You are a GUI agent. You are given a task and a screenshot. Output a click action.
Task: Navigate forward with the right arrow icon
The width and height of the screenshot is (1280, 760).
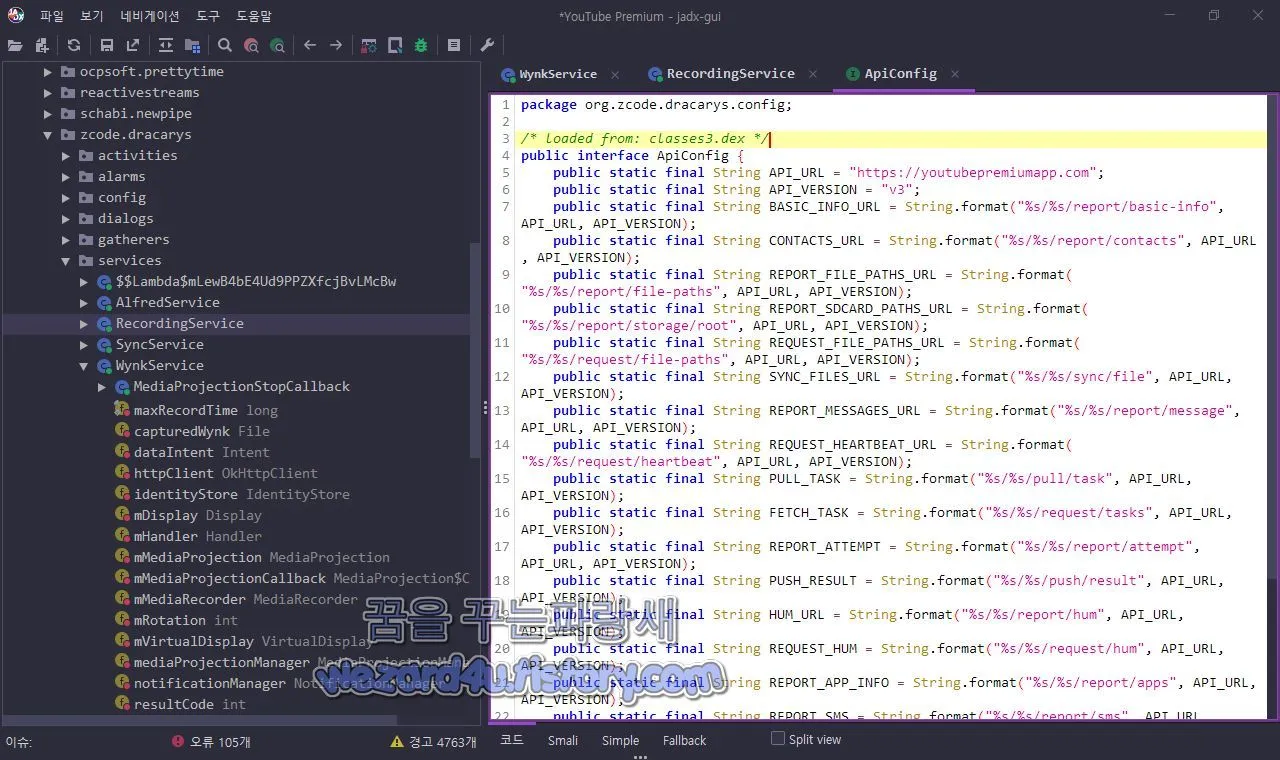coord(336,45)
